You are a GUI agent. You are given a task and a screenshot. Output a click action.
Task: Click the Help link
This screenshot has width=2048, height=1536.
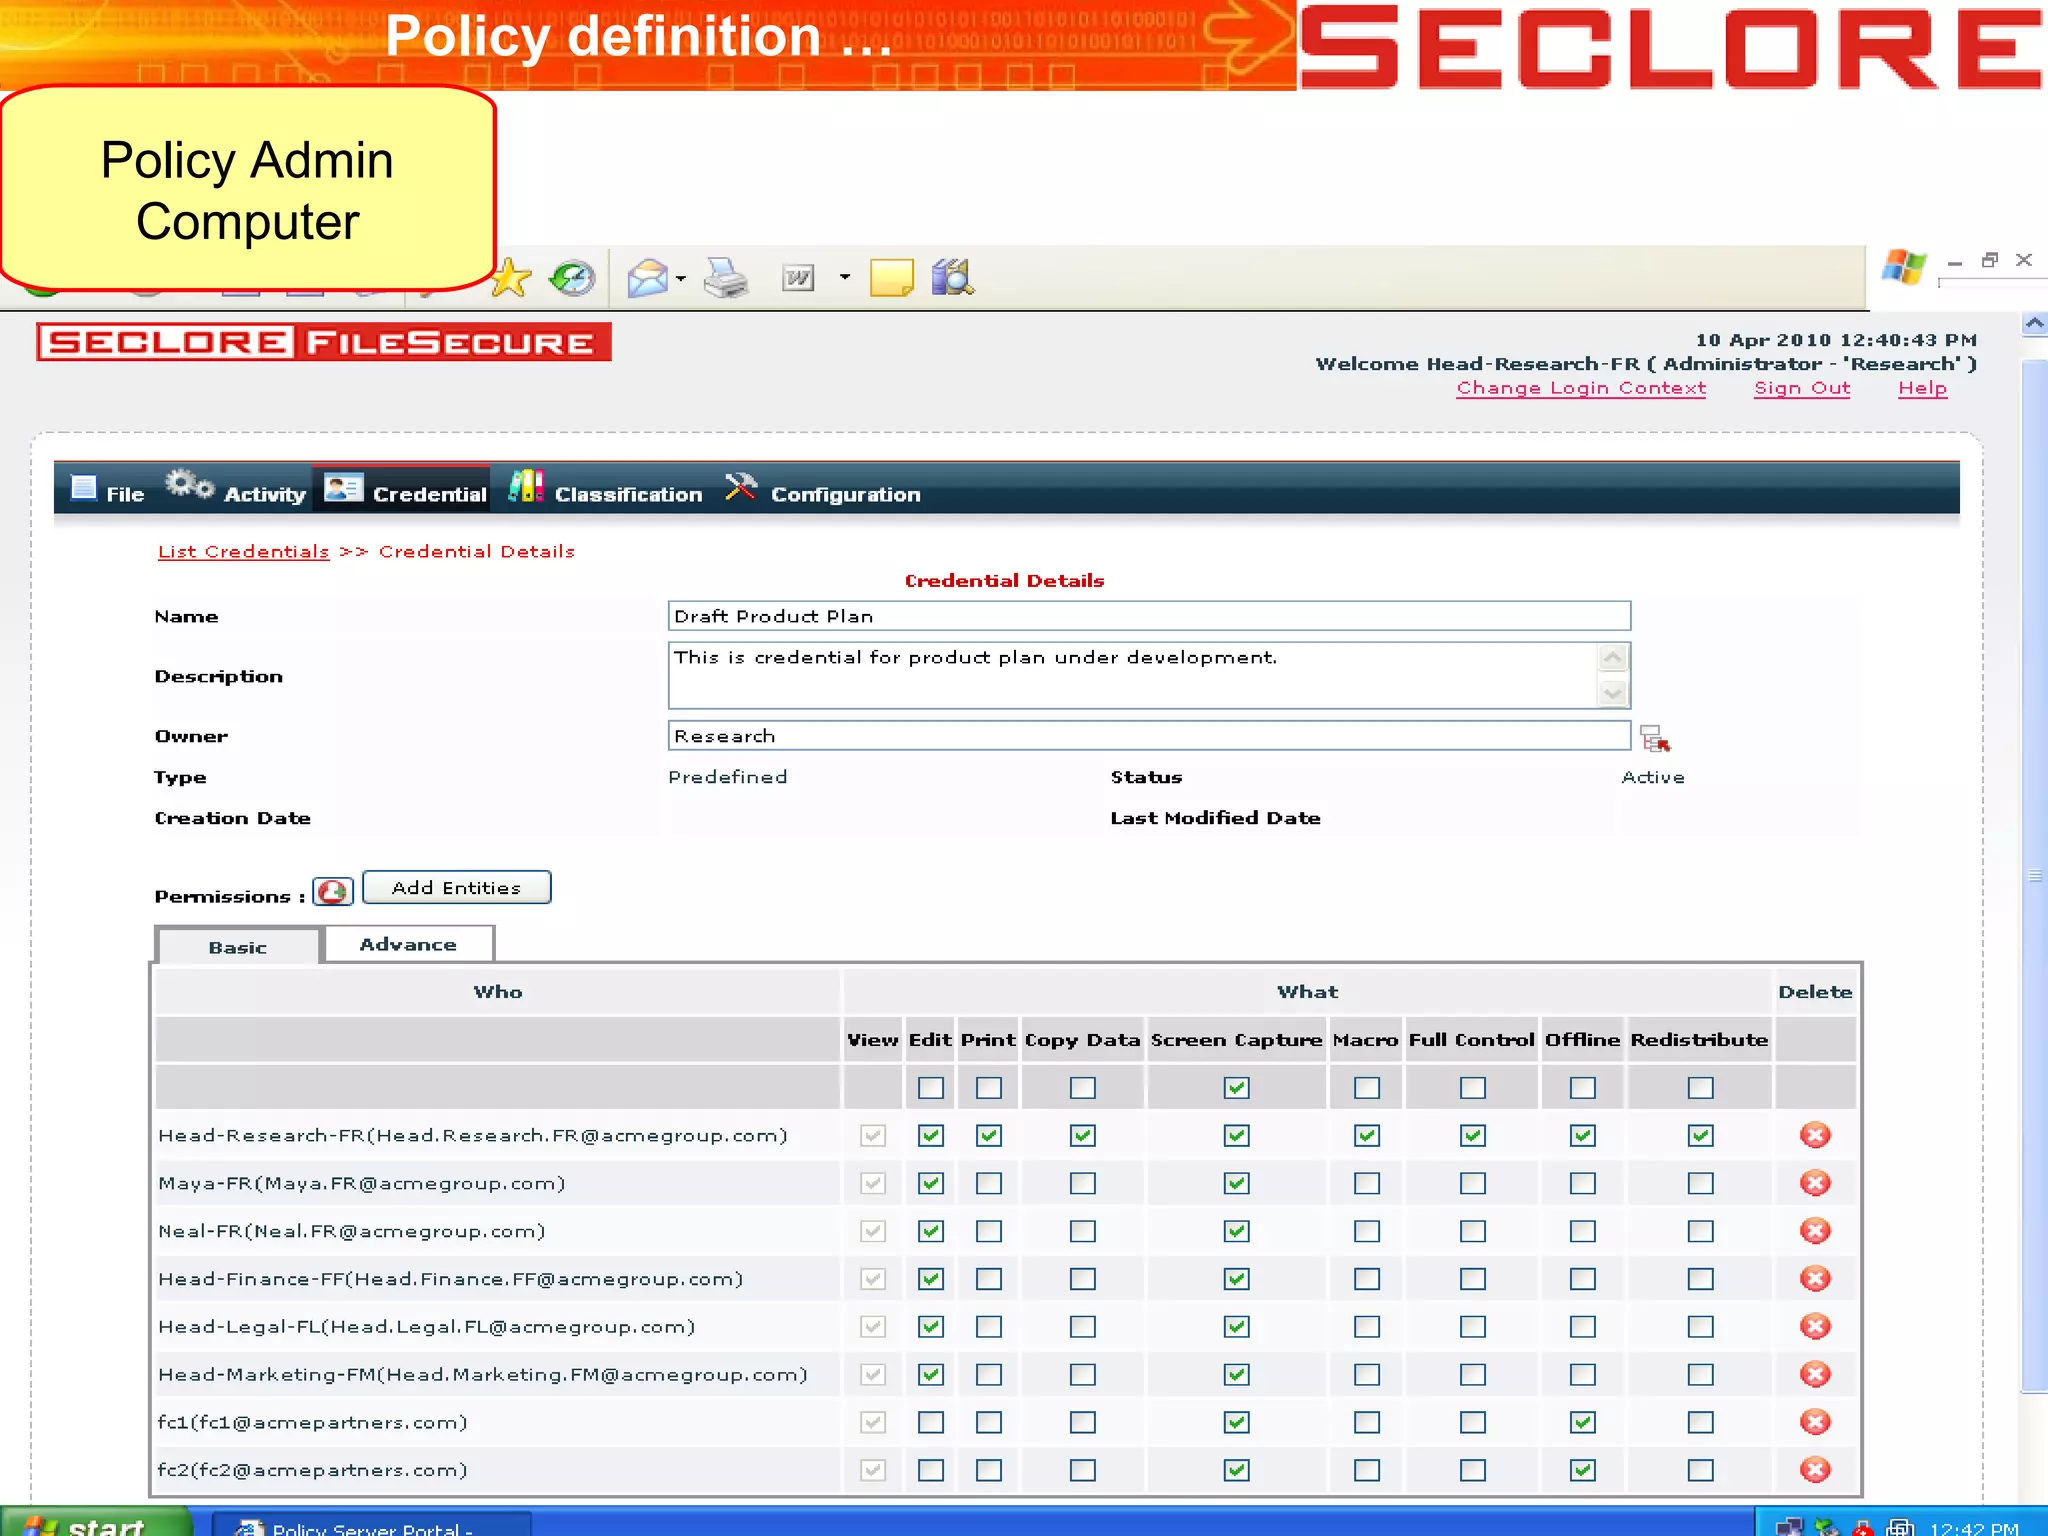point(1922,388)
